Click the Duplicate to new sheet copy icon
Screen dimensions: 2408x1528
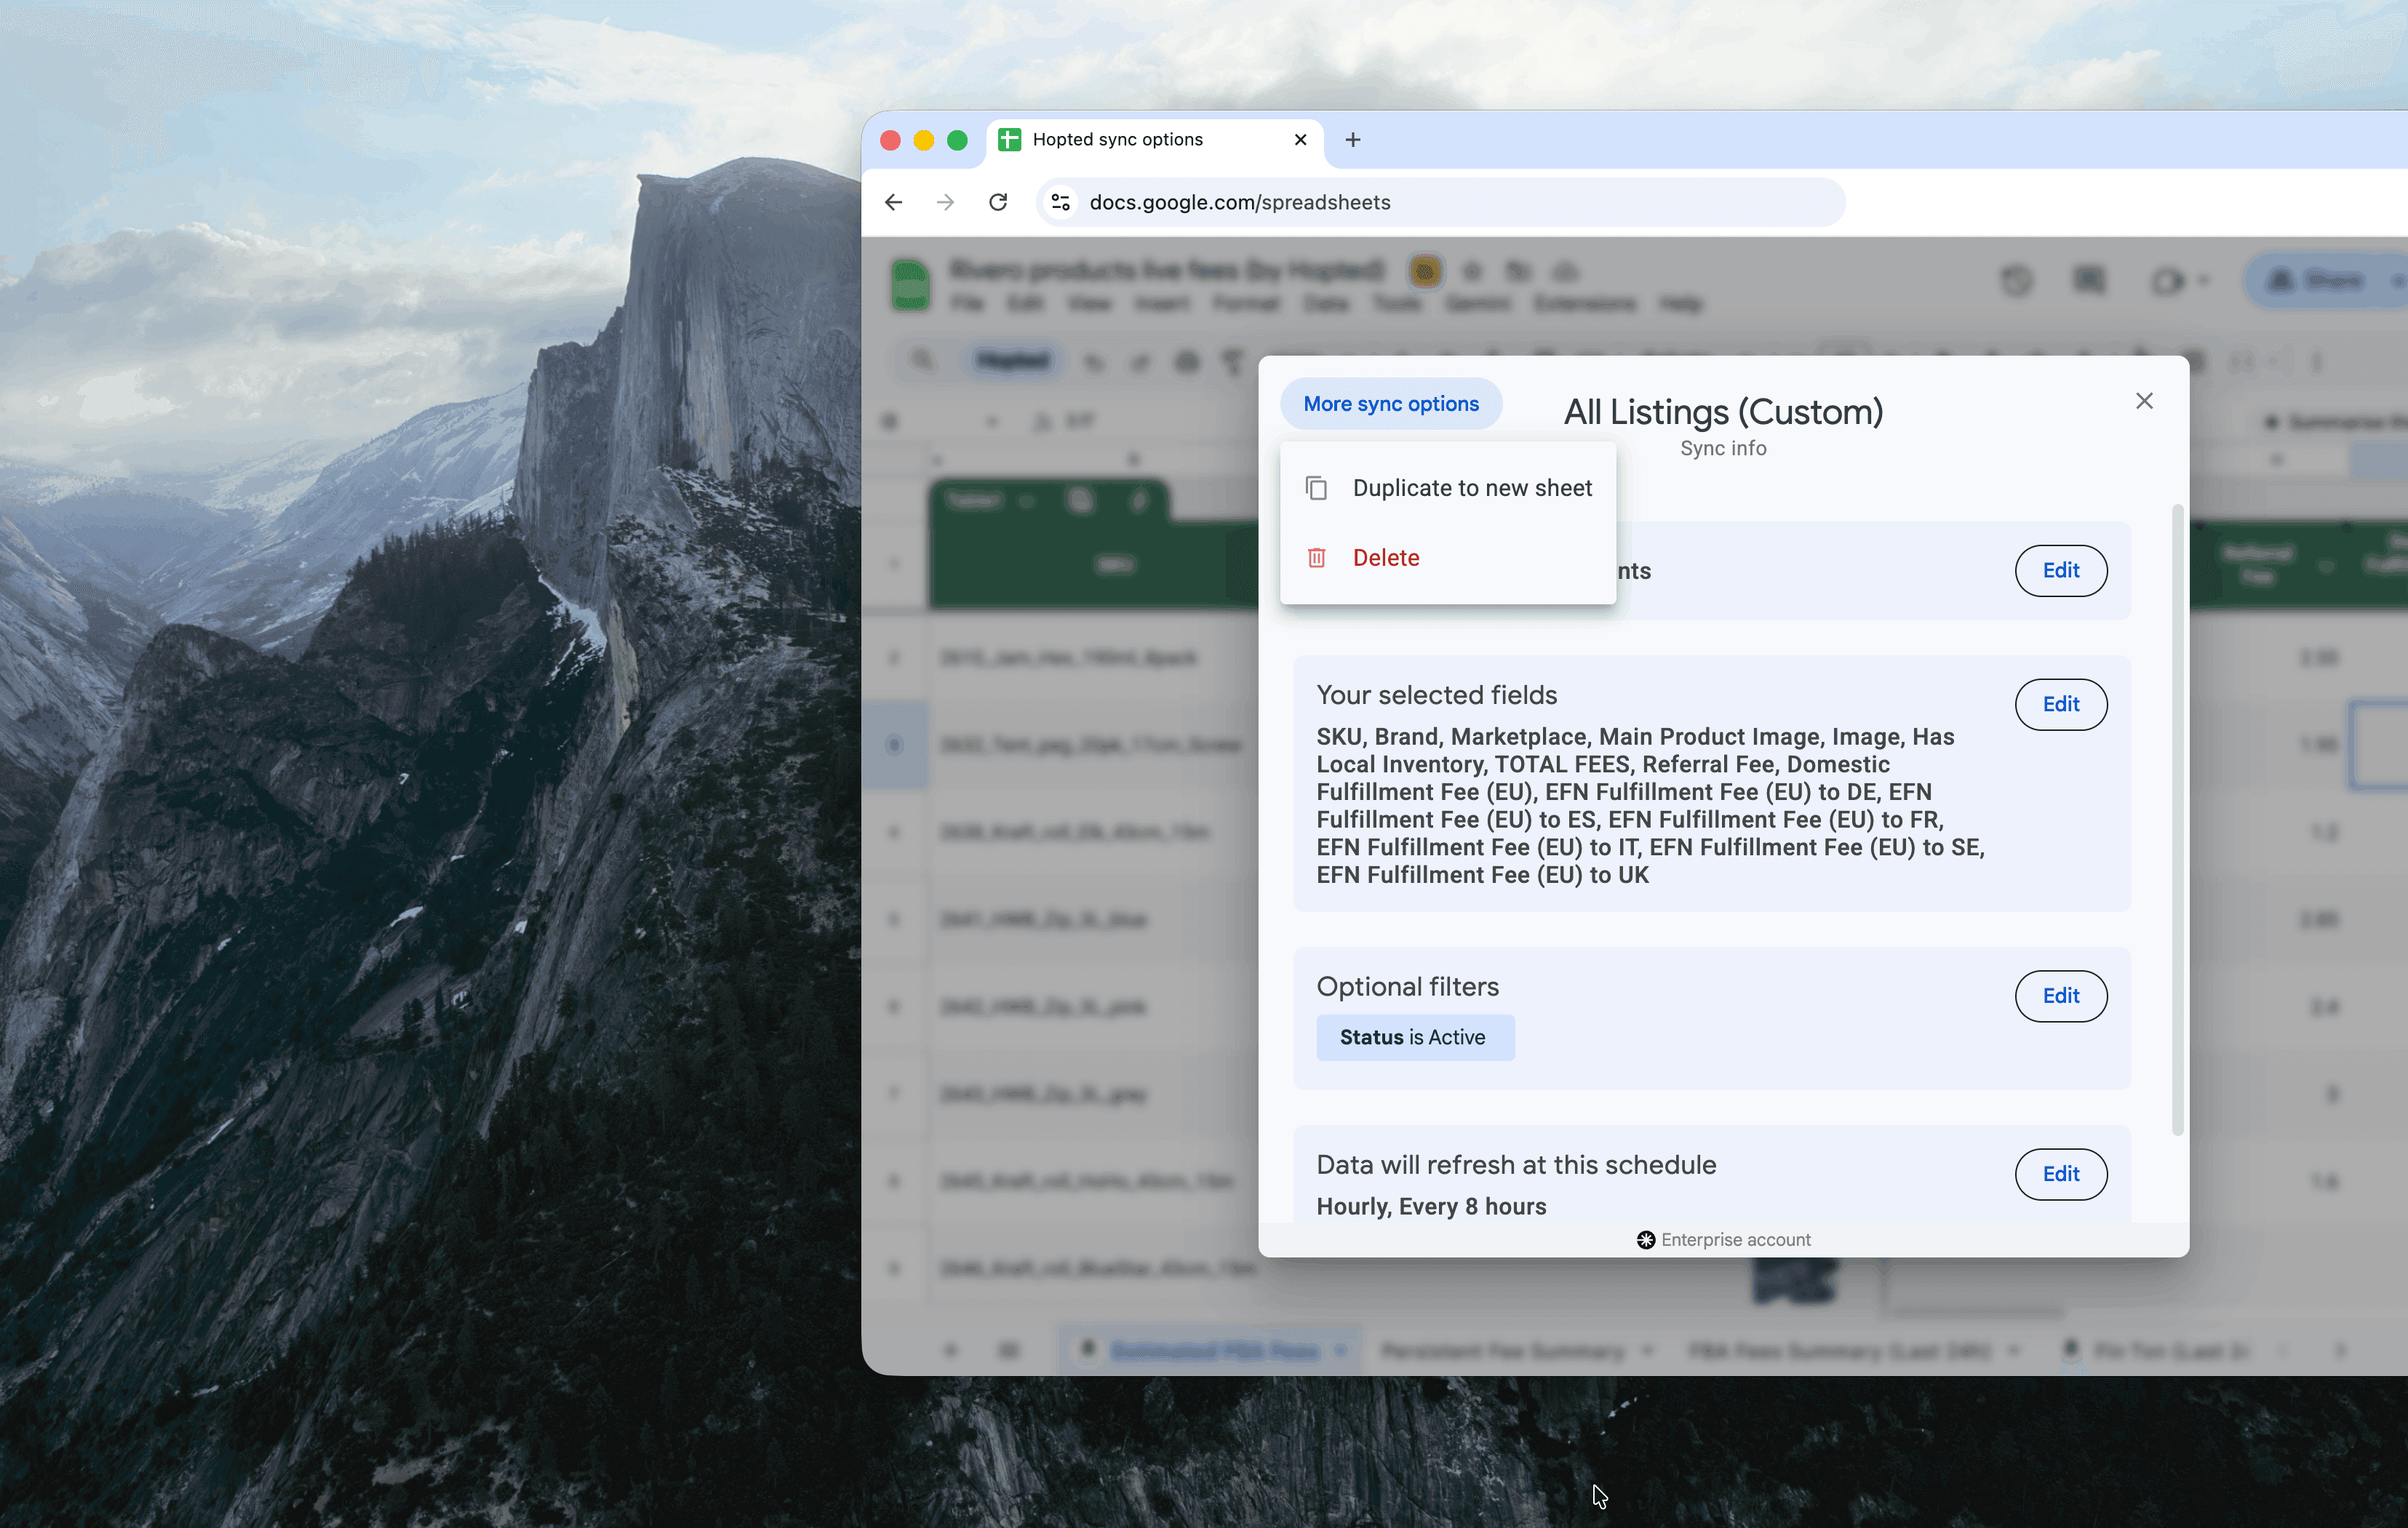[x=1316, y=488]
